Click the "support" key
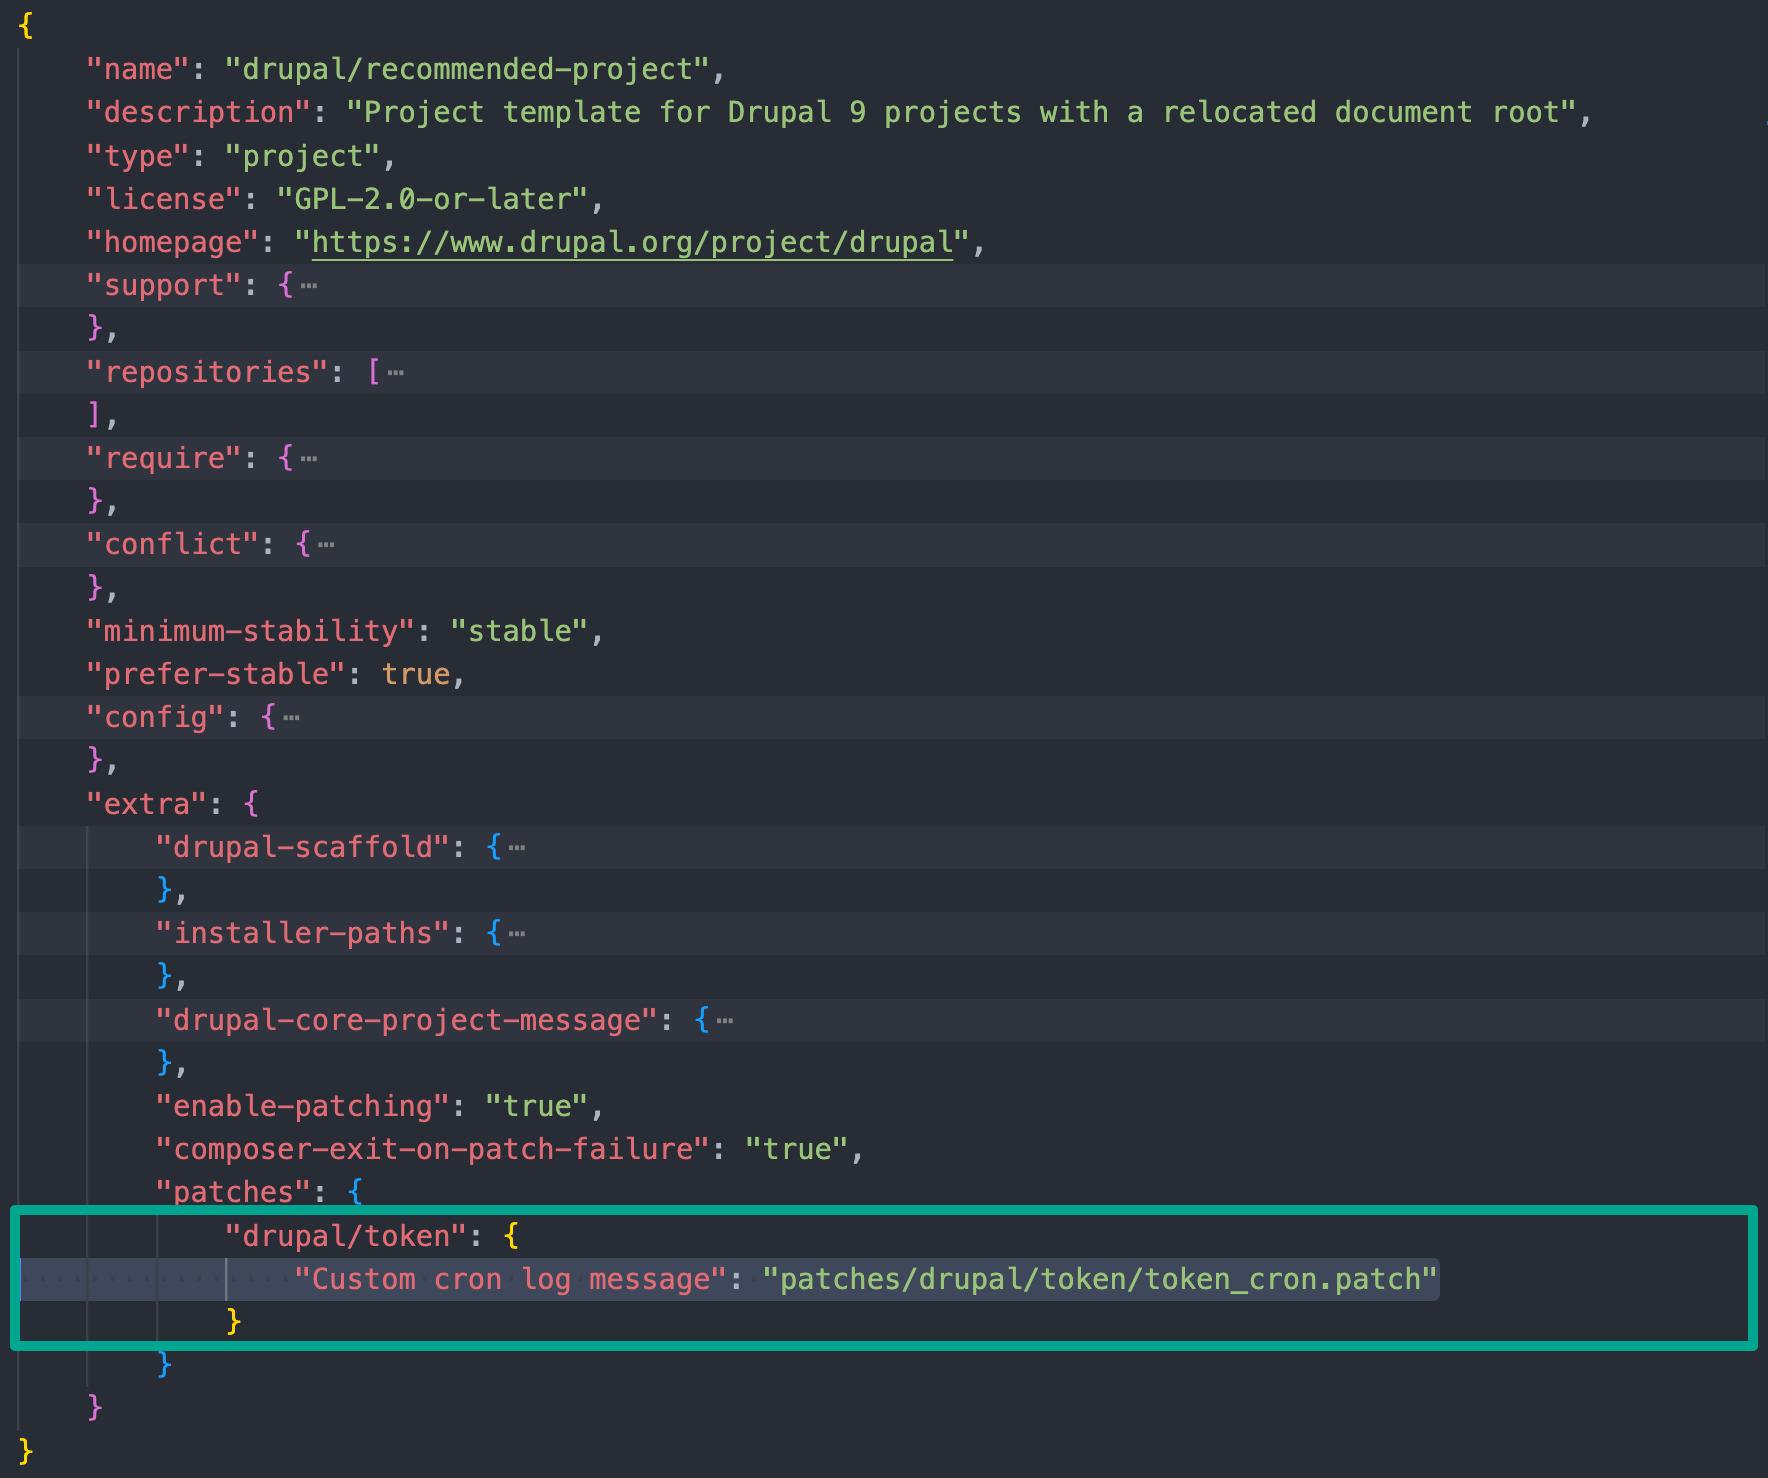 pos(164,286)
